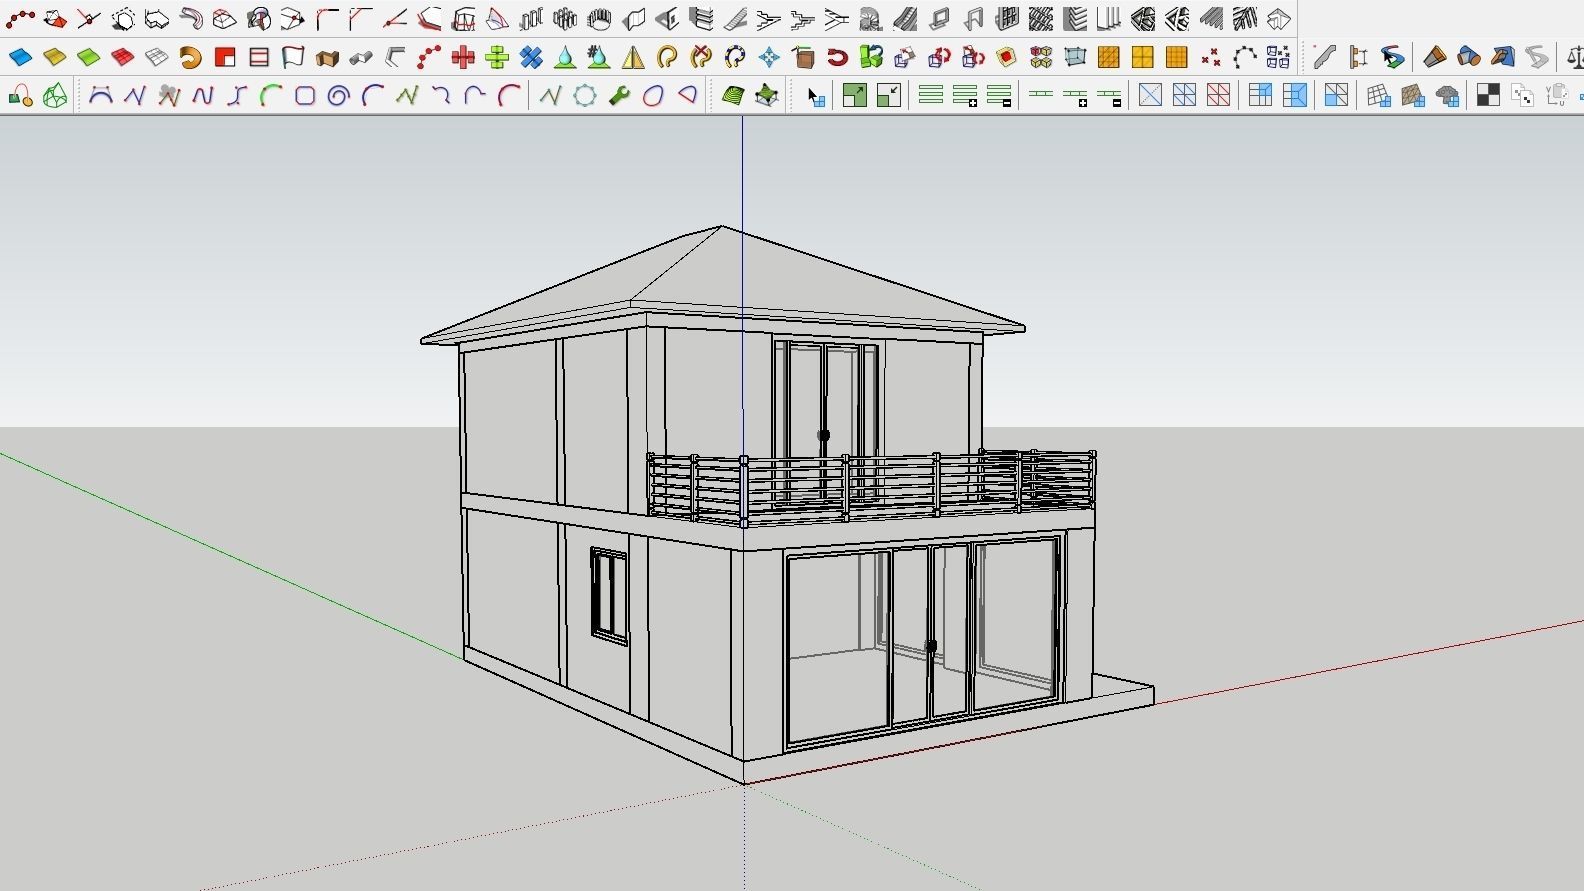Image resolution: width=1584 pixels, height=891 pixels.
Task: Select the ramp staircase tool icon
Action: 735,19
